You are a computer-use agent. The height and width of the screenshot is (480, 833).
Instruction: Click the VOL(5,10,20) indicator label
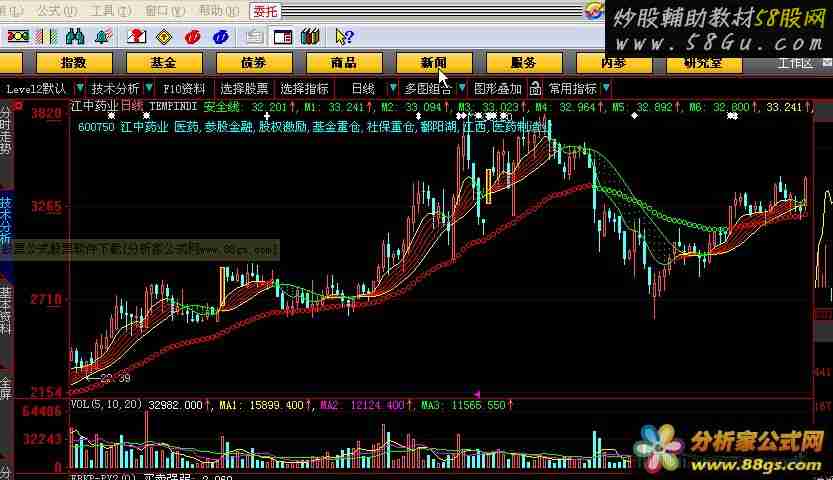click(107, 405)
